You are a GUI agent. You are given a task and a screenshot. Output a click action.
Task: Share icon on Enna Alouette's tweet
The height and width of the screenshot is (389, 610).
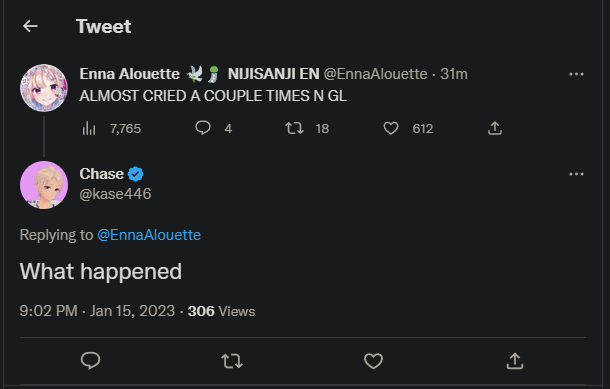495,128
